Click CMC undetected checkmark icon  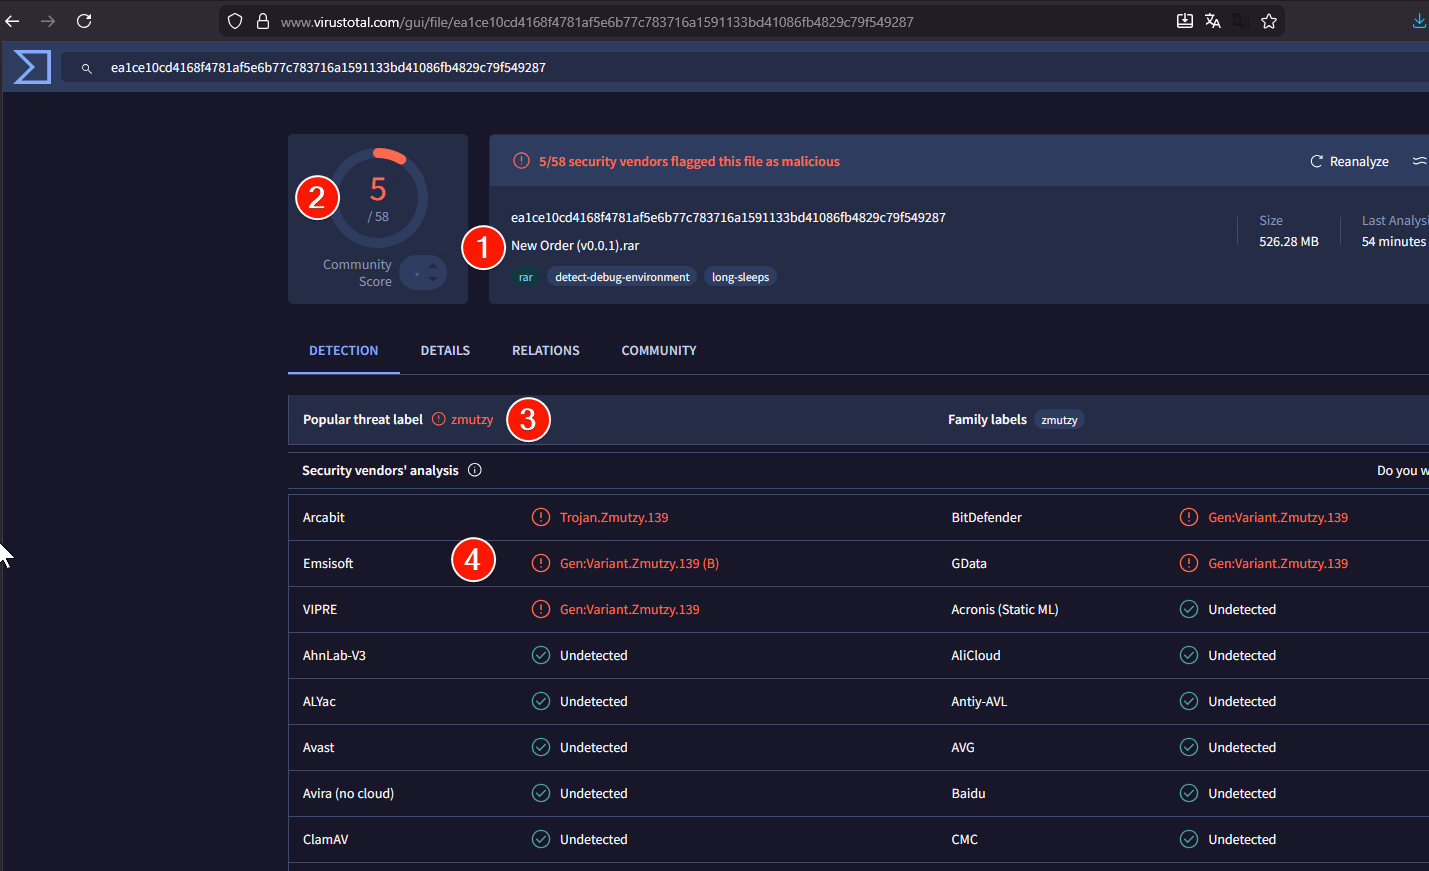click(1189, 839)
